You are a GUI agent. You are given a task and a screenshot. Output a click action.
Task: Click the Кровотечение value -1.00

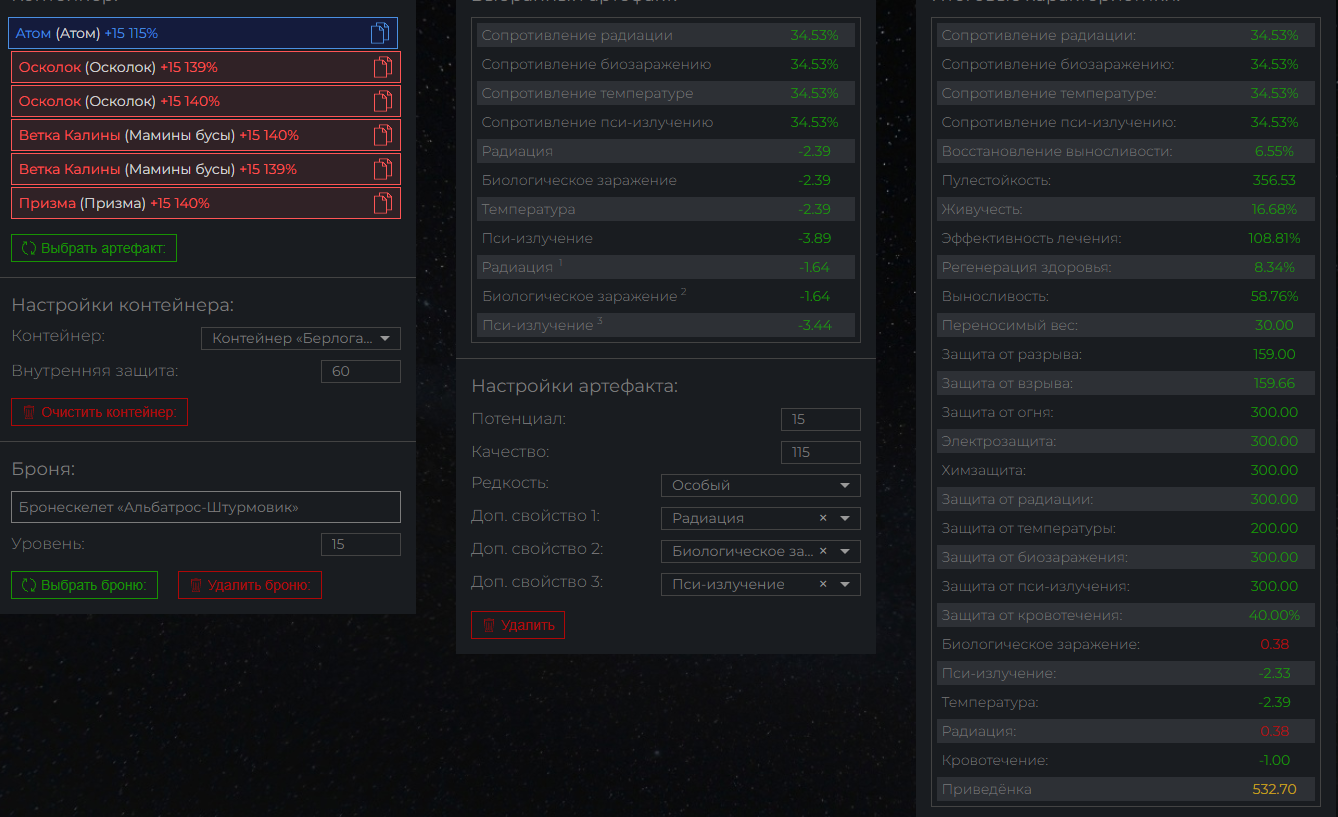(x=1274, y=761)
